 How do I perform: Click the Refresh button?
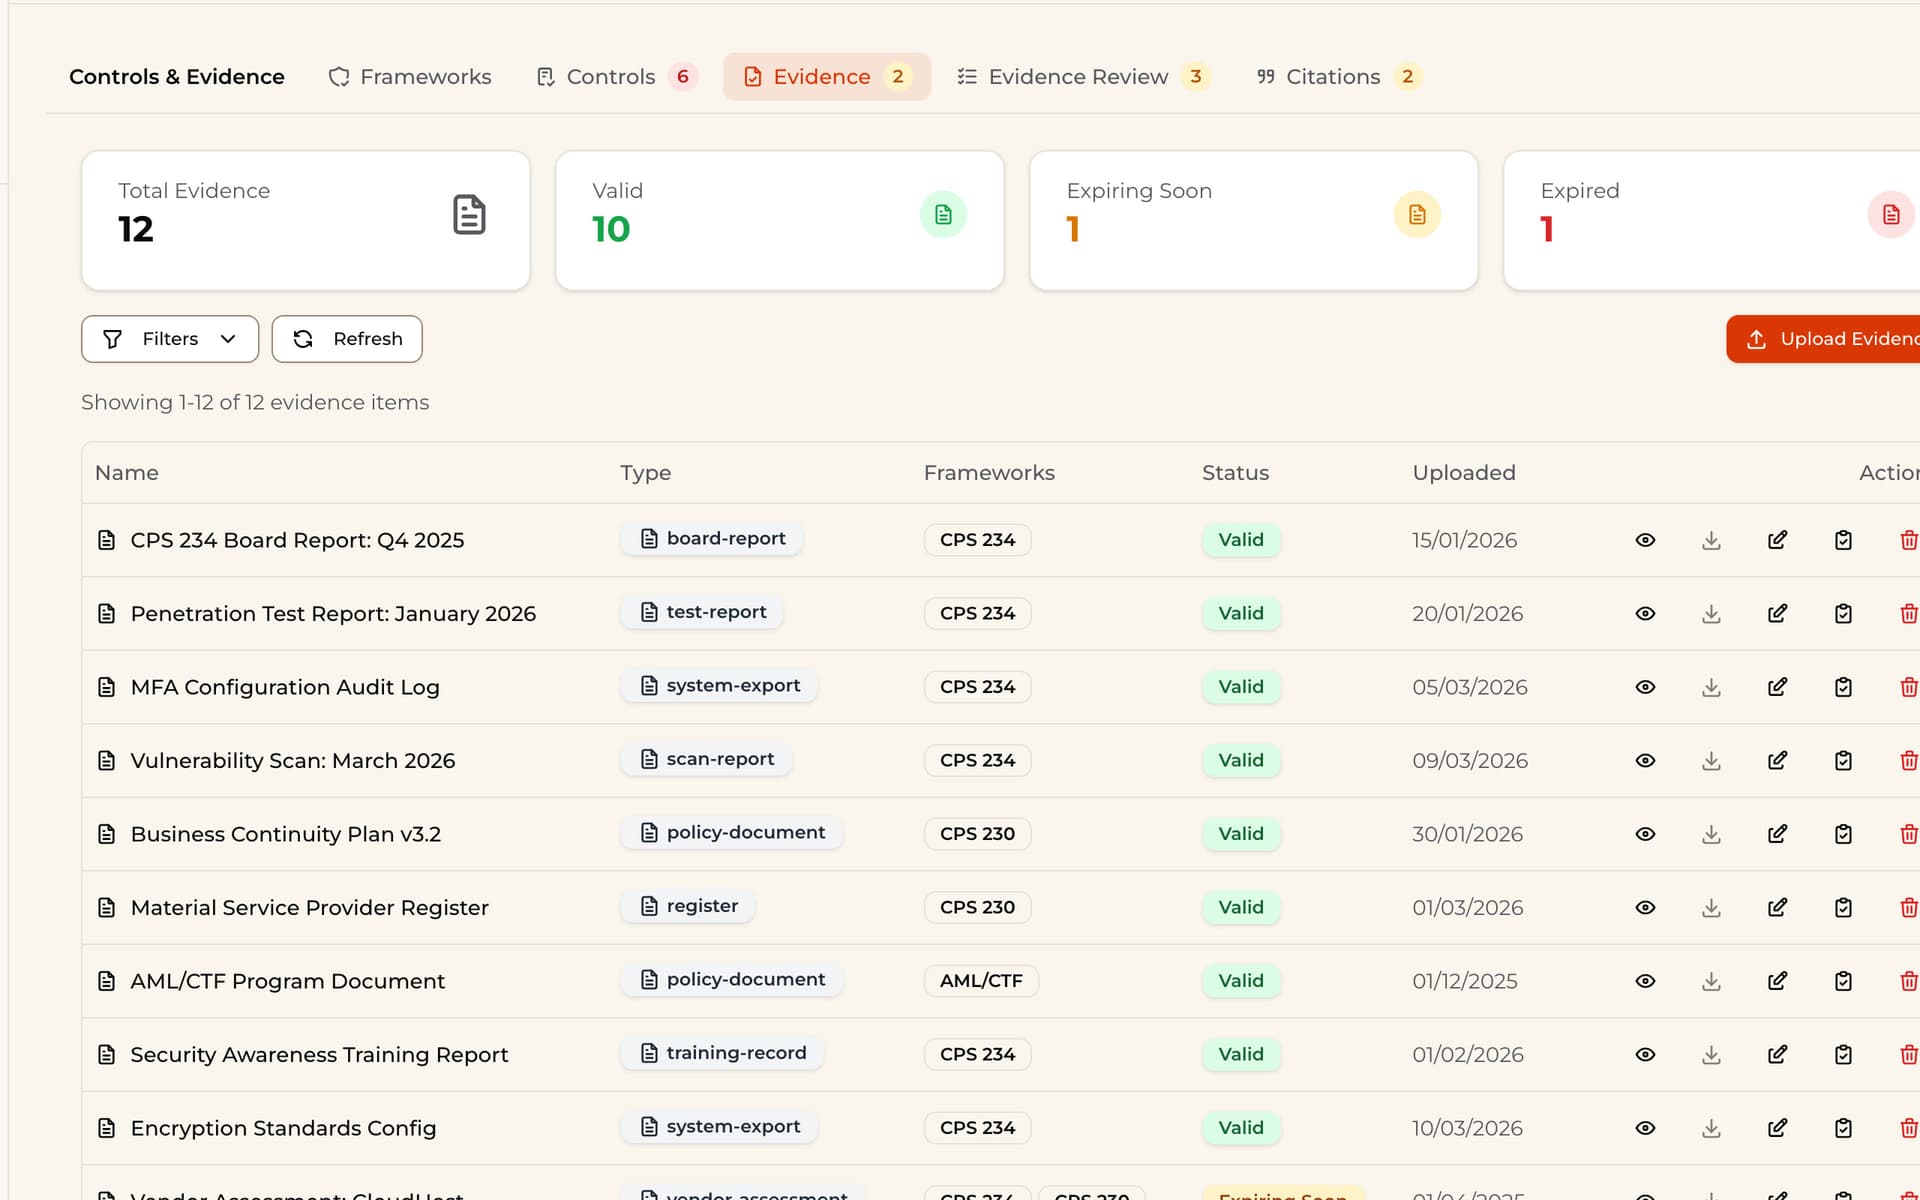pos(347,339)
